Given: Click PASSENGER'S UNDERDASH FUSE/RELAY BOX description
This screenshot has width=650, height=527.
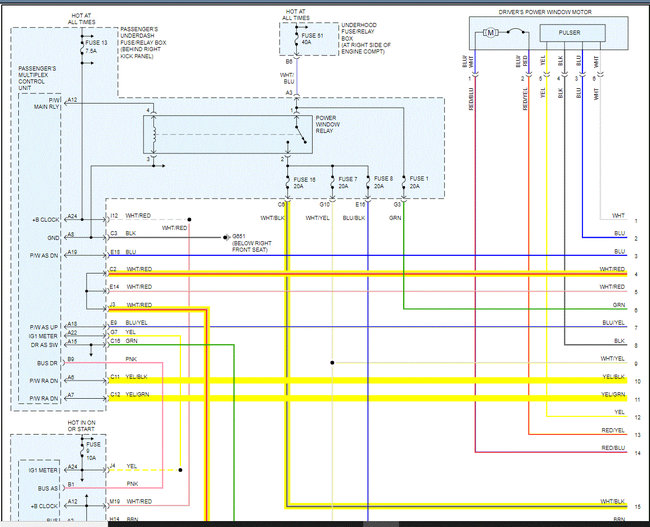Looking at the screenshot, I should (x=143, y=42).
